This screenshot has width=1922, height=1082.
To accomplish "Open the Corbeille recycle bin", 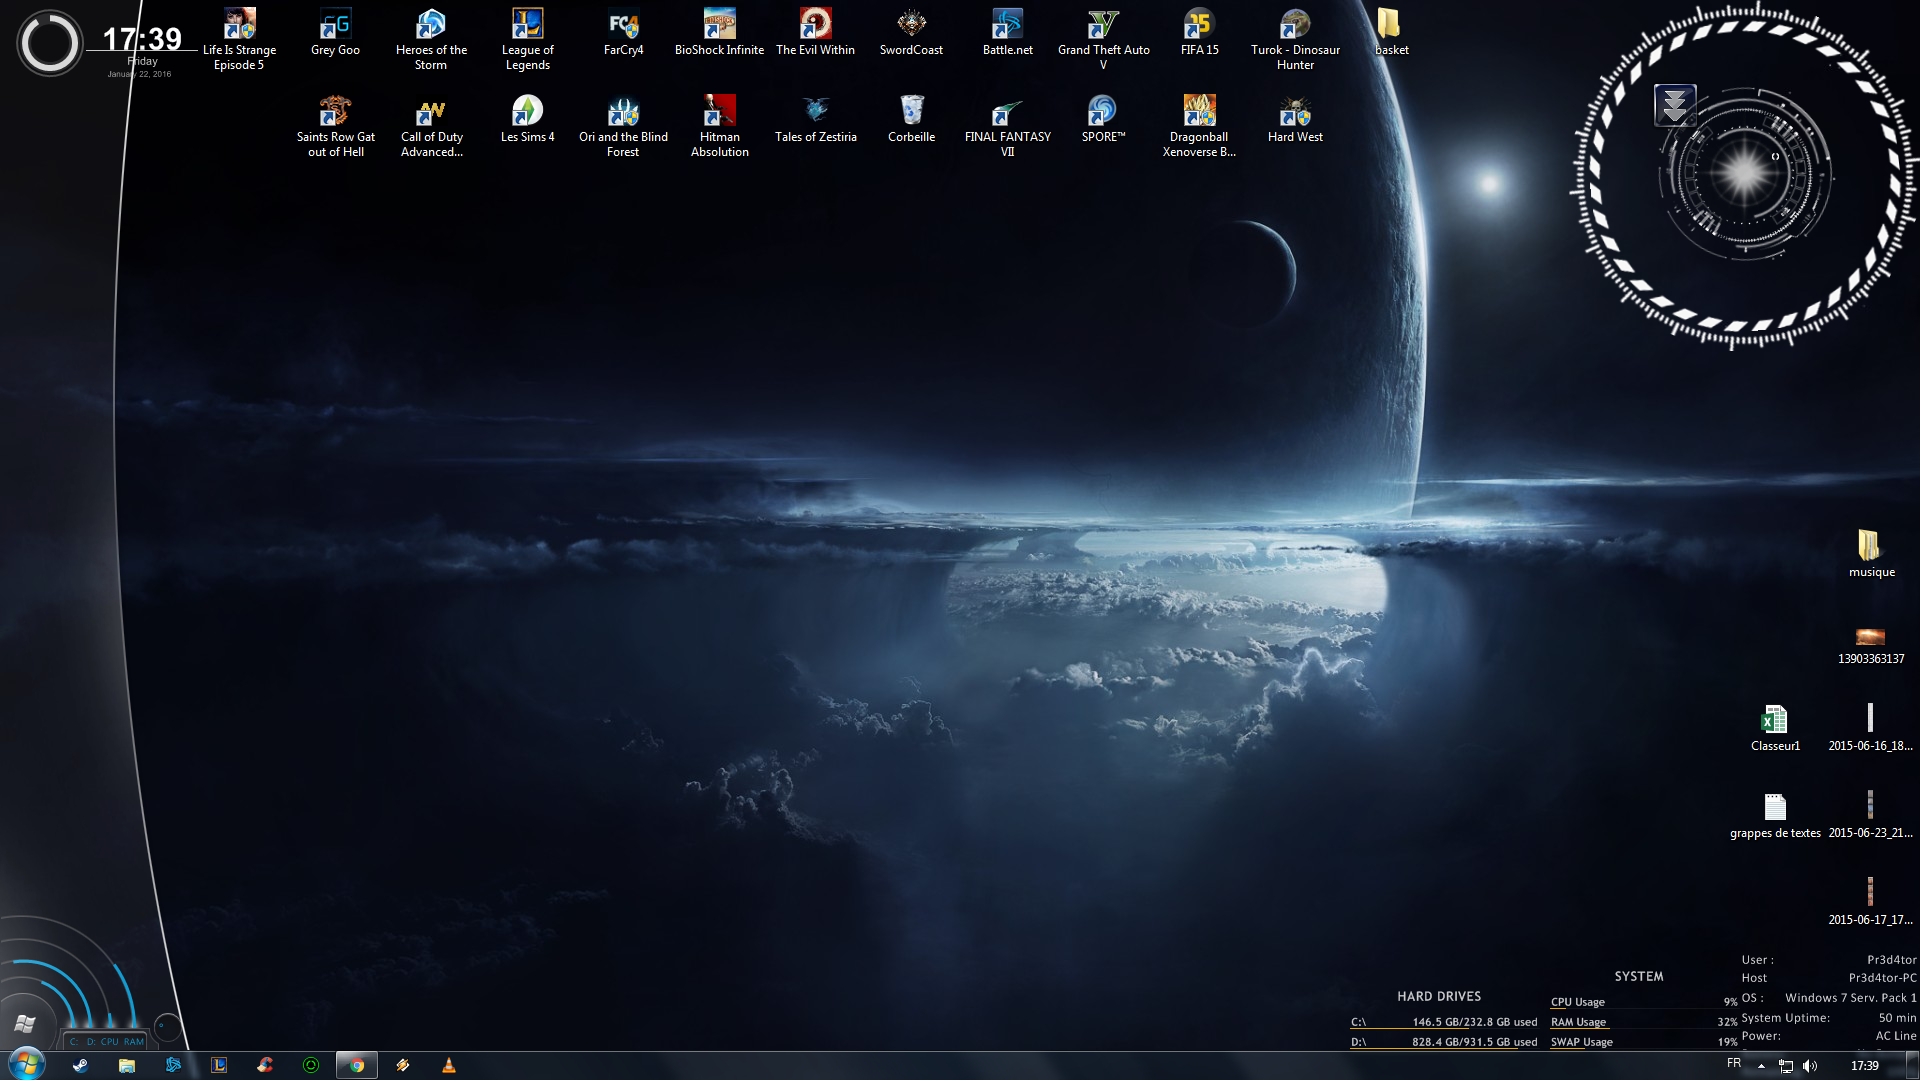I will [x=912, y=120].
